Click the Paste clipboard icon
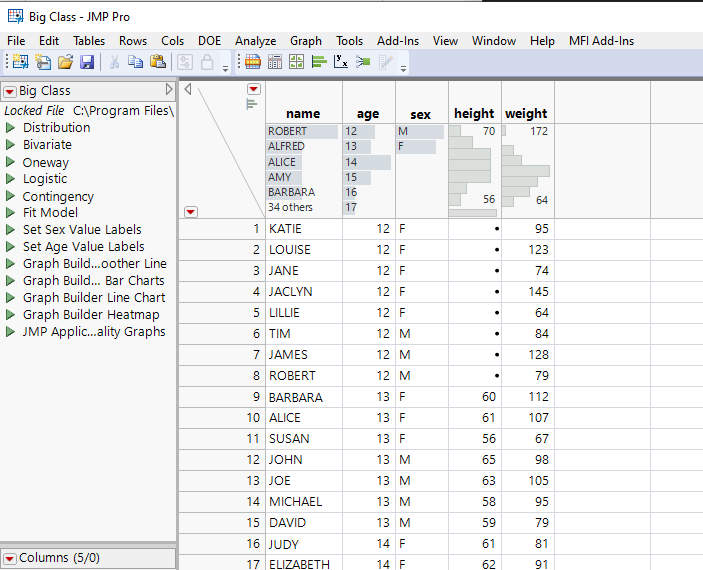This screenshot has width=703, height=570. point(158,62)
